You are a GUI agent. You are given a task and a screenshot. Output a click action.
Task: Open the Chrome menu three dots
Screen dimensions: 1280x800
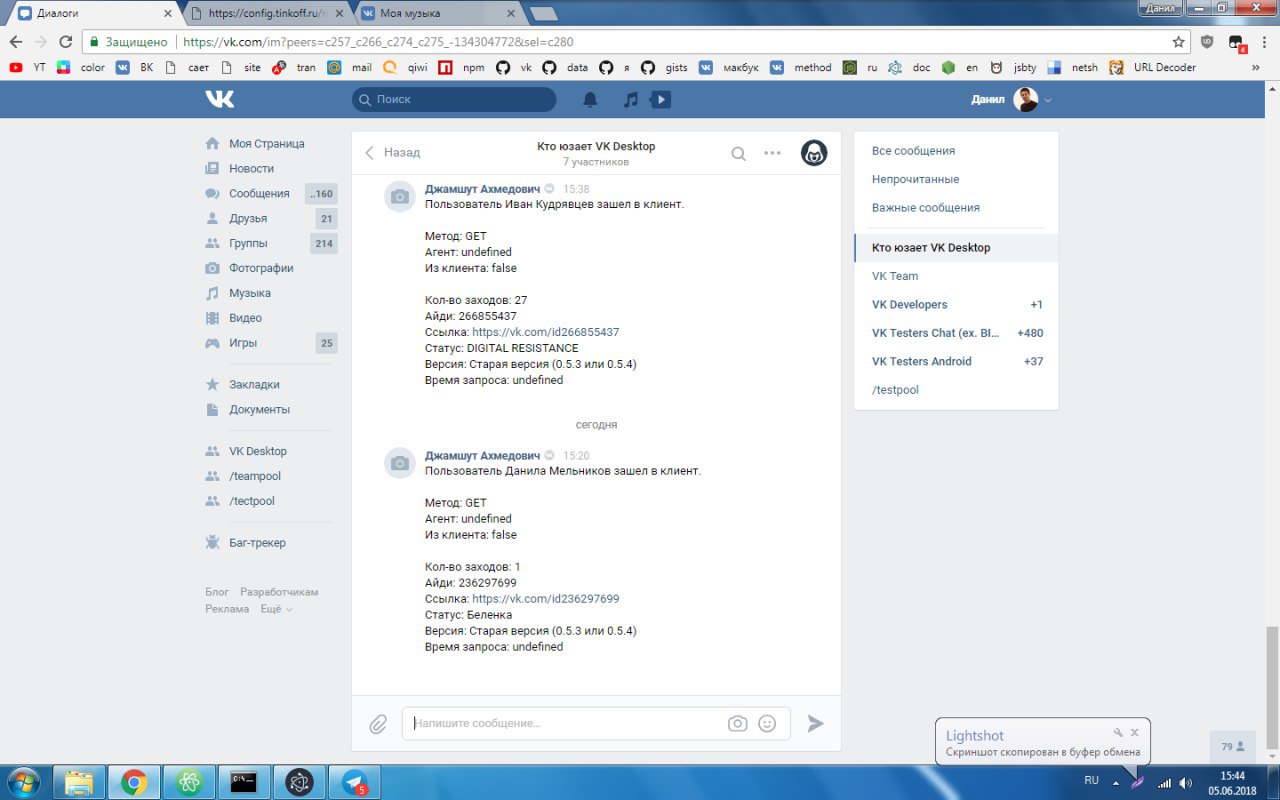(1264, 42)
